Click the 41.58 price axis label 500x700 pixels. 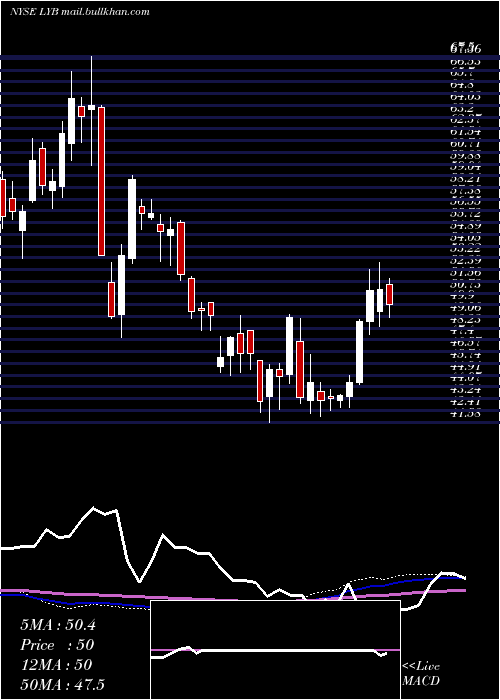[x=465, y=413]
